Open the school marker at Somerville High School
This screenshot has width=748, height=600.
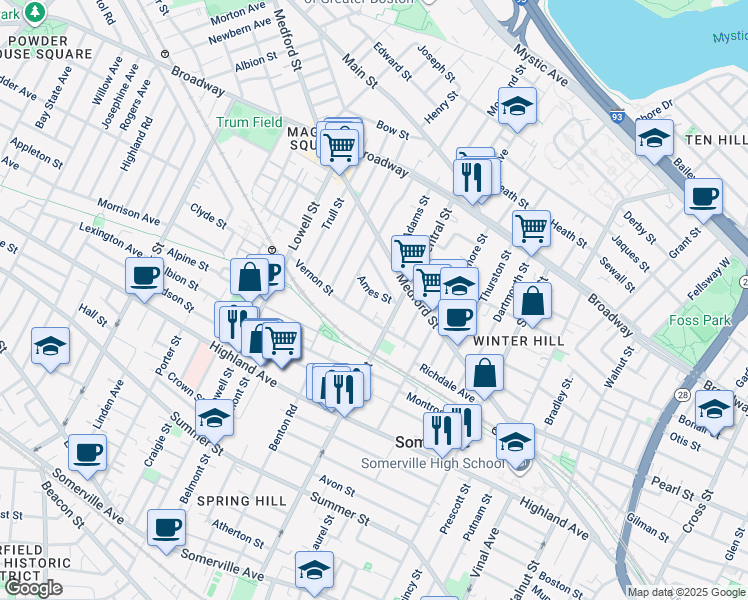515,441
